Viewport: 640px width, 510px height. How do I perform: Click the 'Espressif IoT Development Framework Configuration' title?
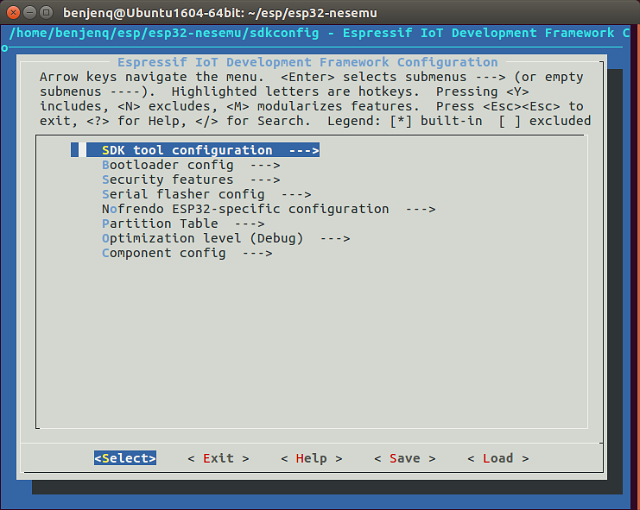pyautogui.click(x=307, y=62)
